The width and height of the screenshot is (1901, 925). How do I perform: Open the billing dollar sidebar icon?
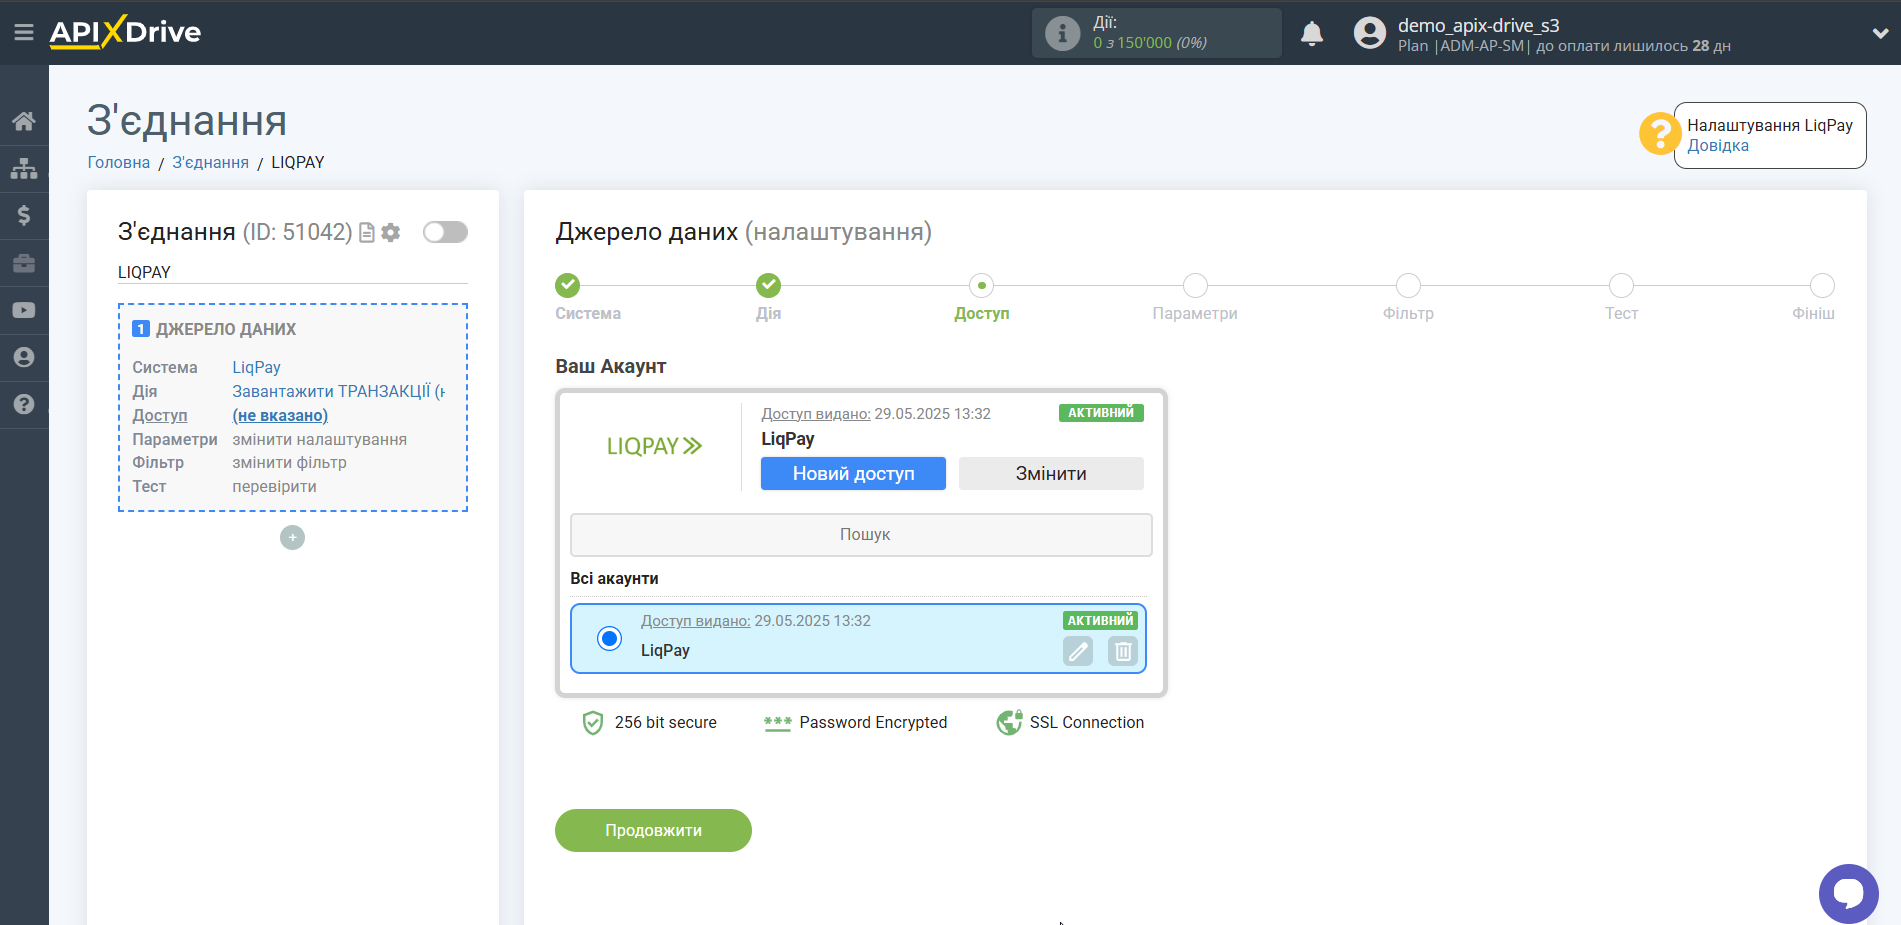[24, 216]
